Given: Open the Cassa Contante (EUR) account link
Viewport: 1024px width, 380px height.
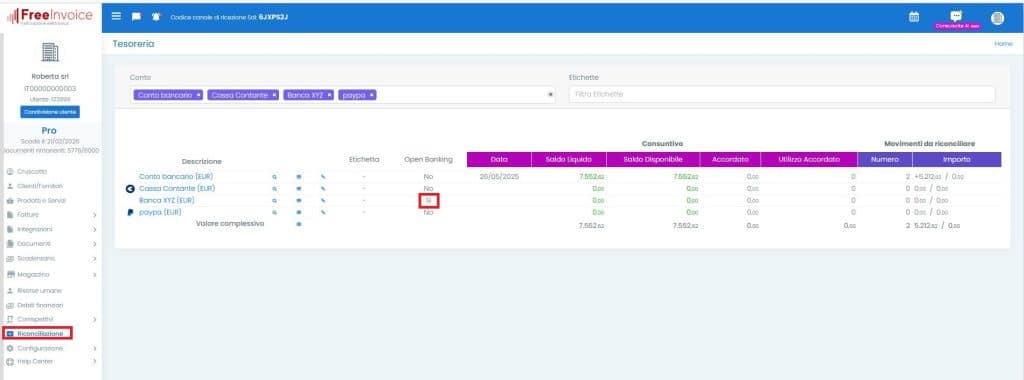Looking at the screenshot, I should (x=177, y=189).
